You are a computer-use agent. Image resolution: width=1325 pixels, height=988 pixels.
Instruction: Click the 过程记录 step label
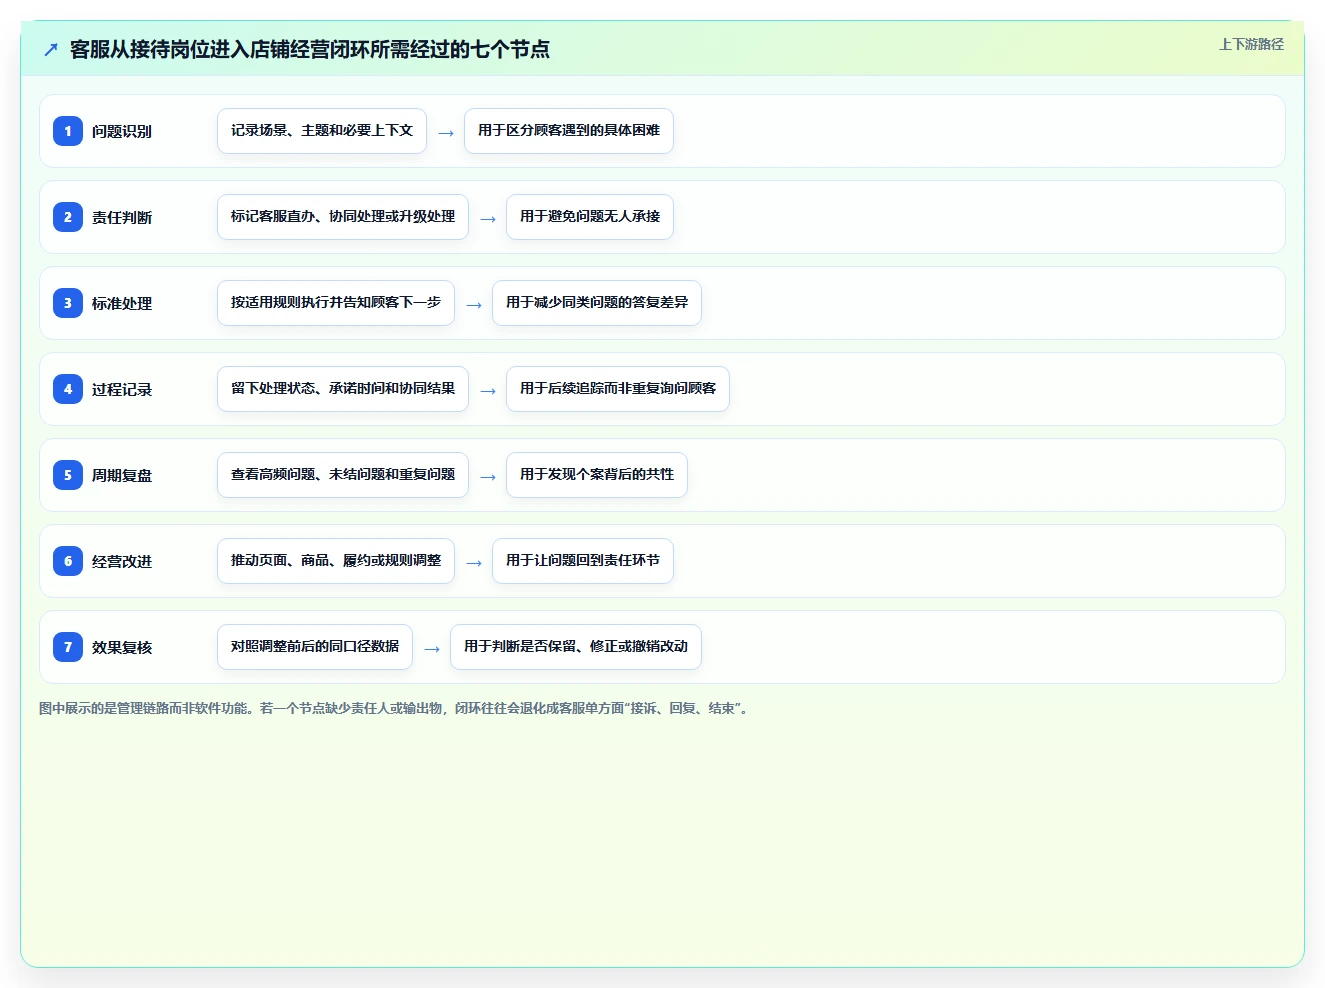pos(122,389)
